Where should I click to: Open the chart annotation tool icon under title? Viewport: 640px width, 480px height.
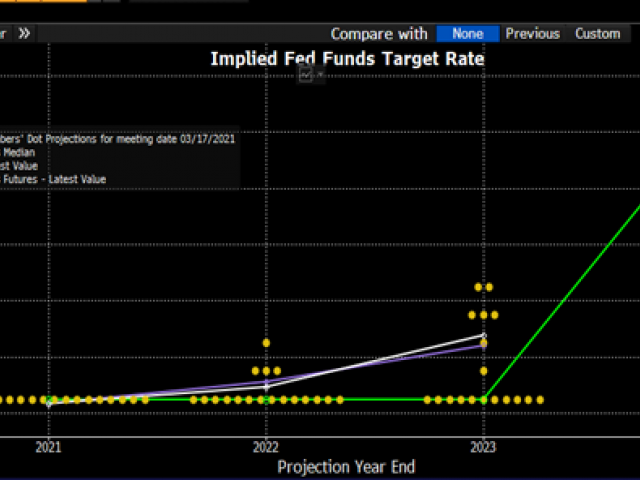click(x=308, y=76)
